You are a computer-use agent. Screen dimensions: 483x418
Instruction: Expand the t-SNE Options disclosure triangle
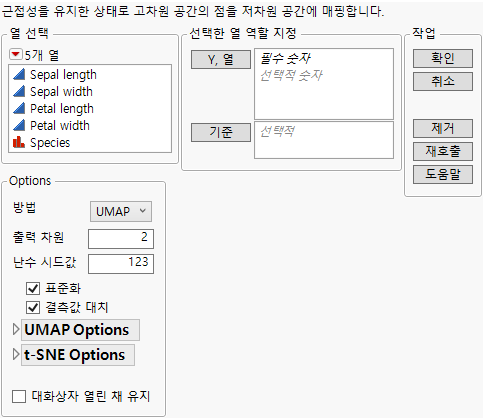(x=16, y=355)
